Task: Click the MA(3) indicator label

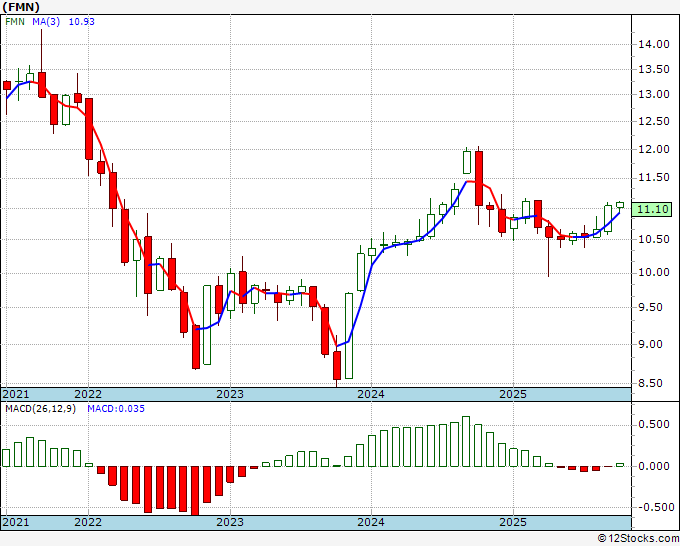Action: [x=46, y=22]
